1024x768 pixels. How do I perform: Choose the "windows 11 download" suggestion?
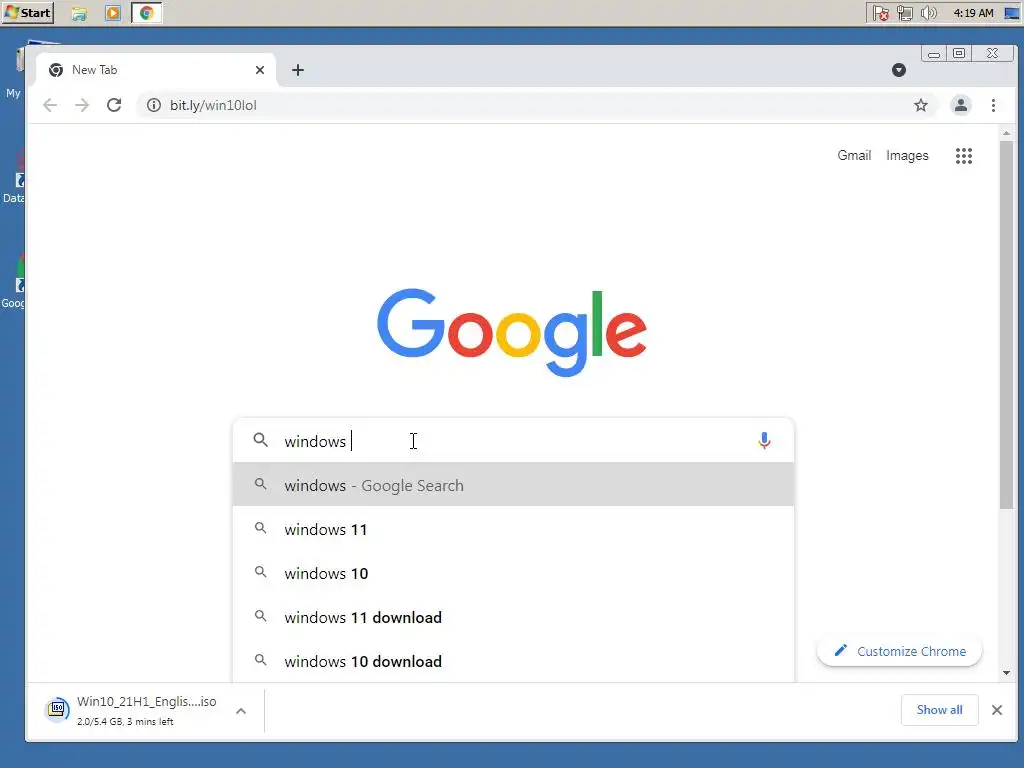click(513, 617)
